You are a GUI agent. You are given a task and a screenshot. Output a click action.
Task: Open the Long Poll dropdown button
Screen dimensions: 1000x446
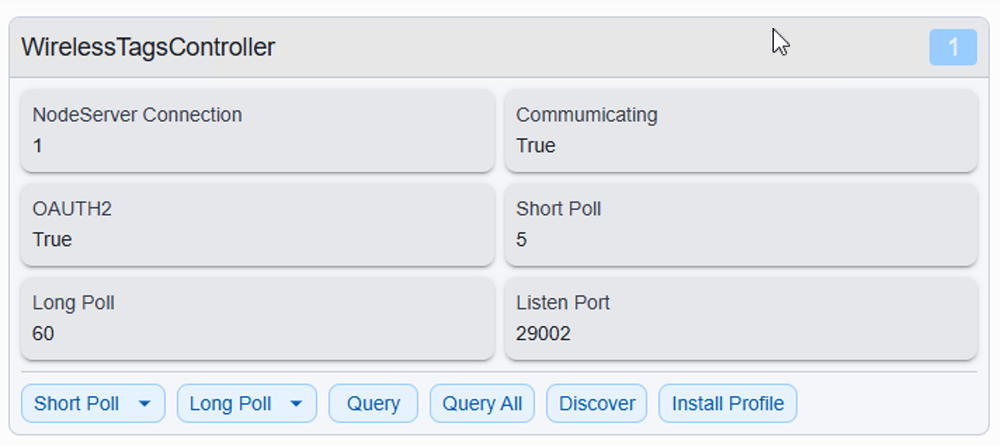pos(247,403)
